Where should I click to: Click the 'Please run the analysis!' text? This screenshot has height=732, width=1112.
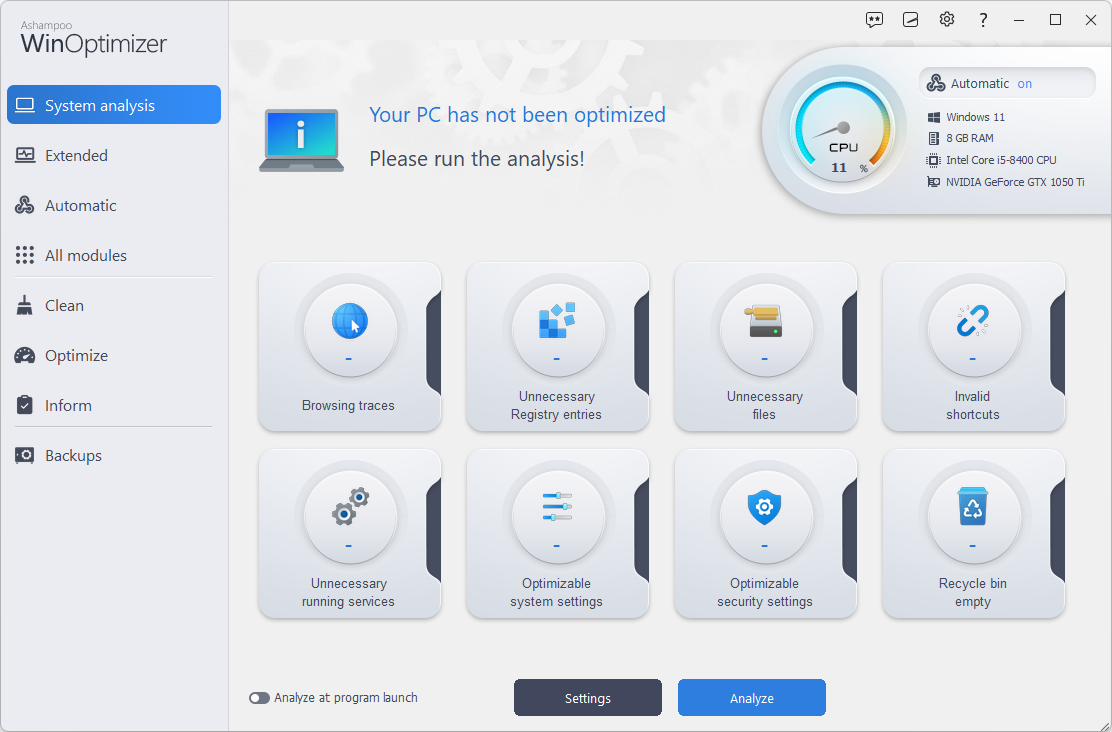coord(477,159)
